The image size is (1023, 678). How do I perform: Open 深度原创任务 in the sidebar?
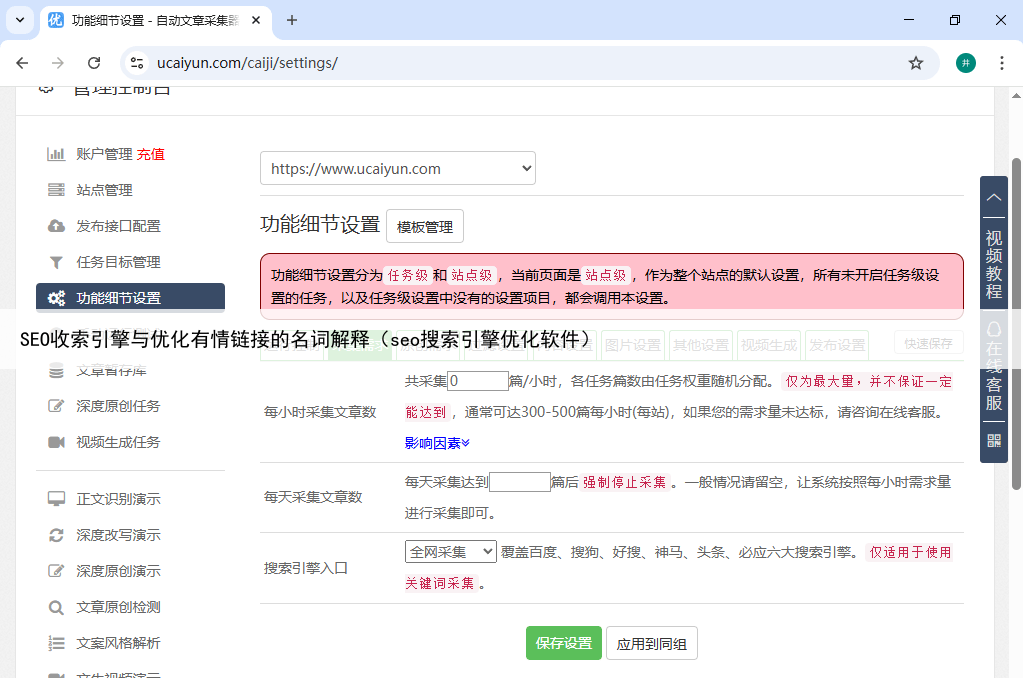[118, 406]
